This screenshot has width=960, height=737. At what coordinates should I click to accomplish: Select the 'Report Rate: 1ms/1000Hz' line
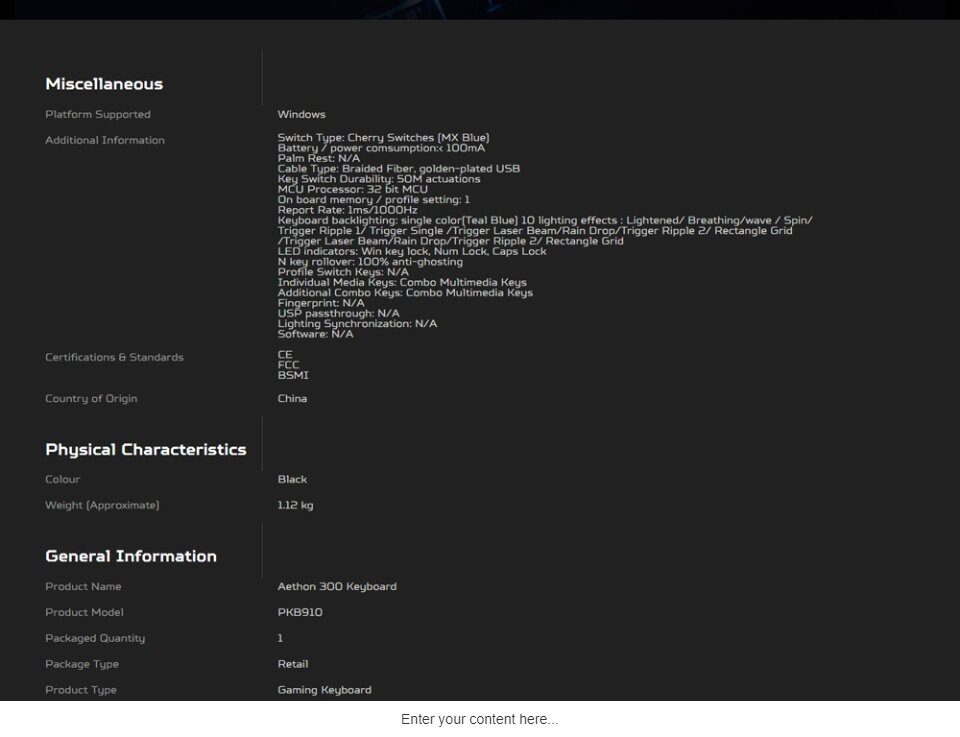tap(347, 211)
